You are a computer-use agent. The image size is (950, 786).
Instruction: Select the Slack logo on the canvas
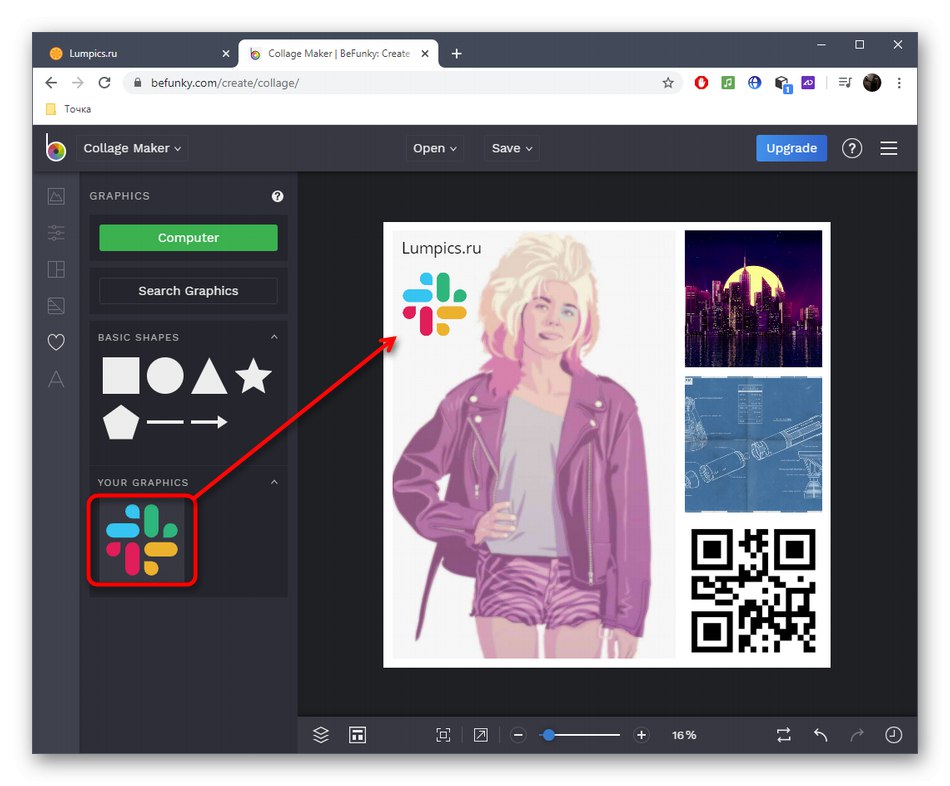click(x=434, y=304)
